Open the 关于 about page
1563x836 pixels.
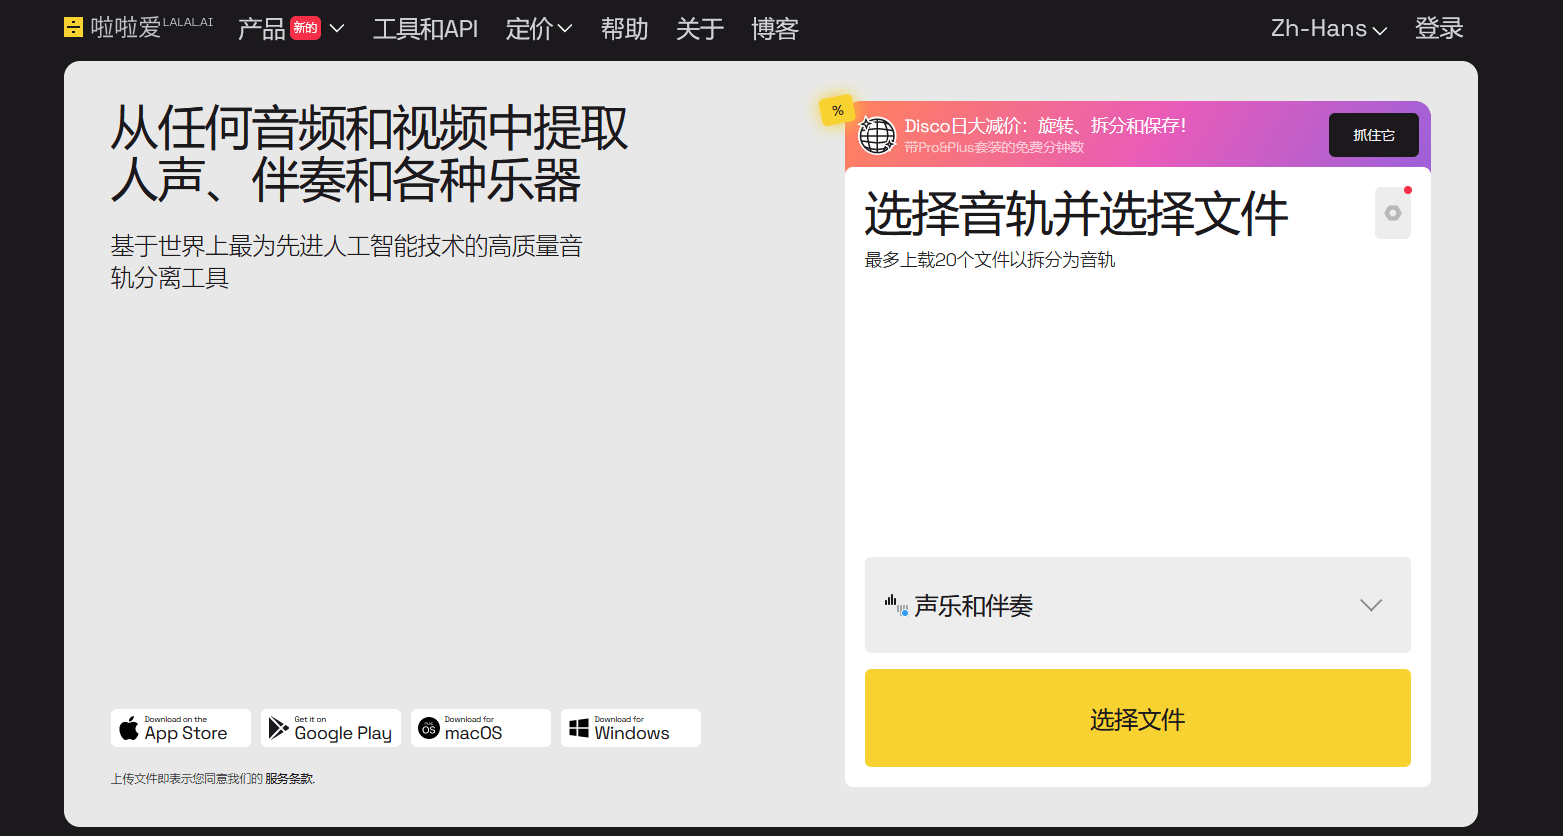(x=699, y=29)
